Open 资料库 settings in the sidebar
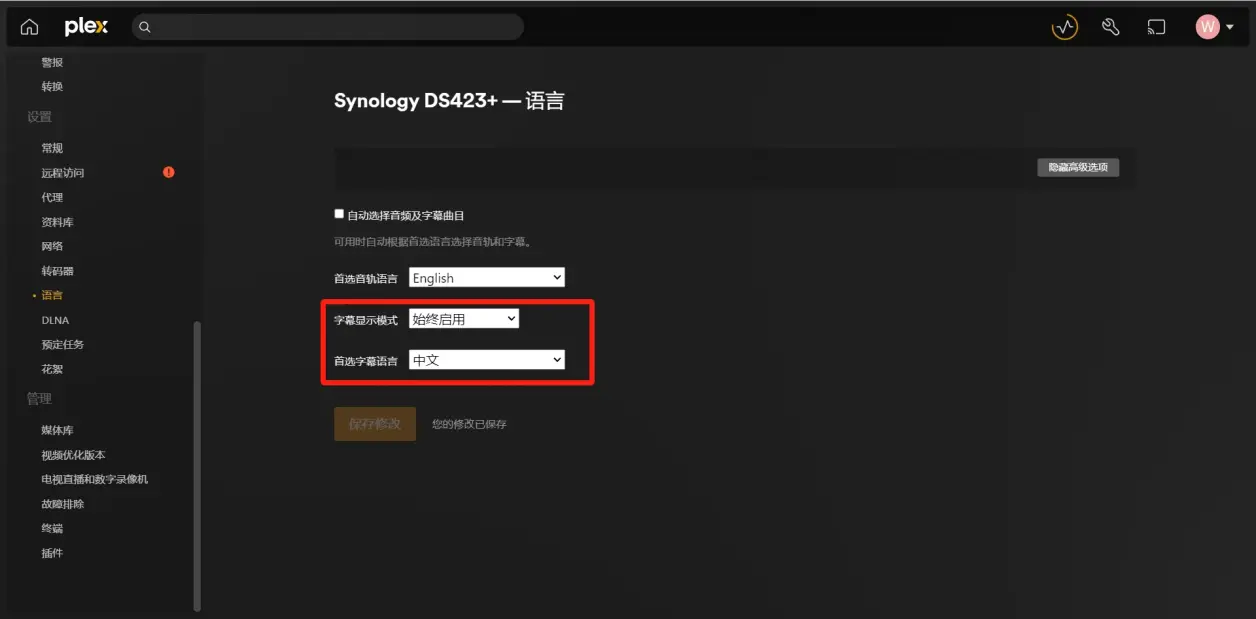This screenshot has width=1256, height=619. tap(57, 222)
